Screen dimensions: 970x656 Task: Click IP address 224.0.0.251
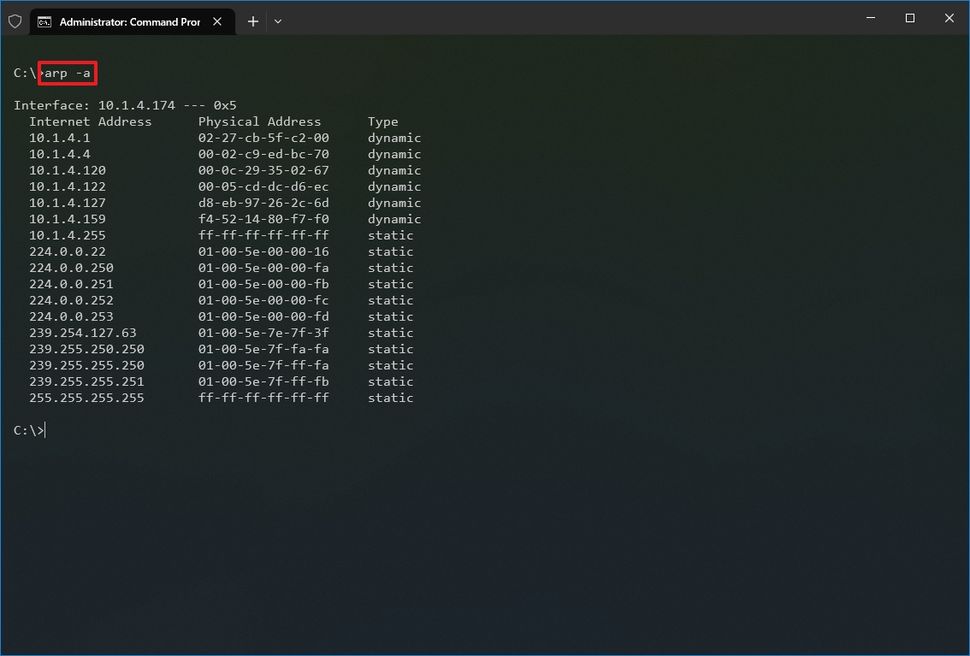(71, 284)
